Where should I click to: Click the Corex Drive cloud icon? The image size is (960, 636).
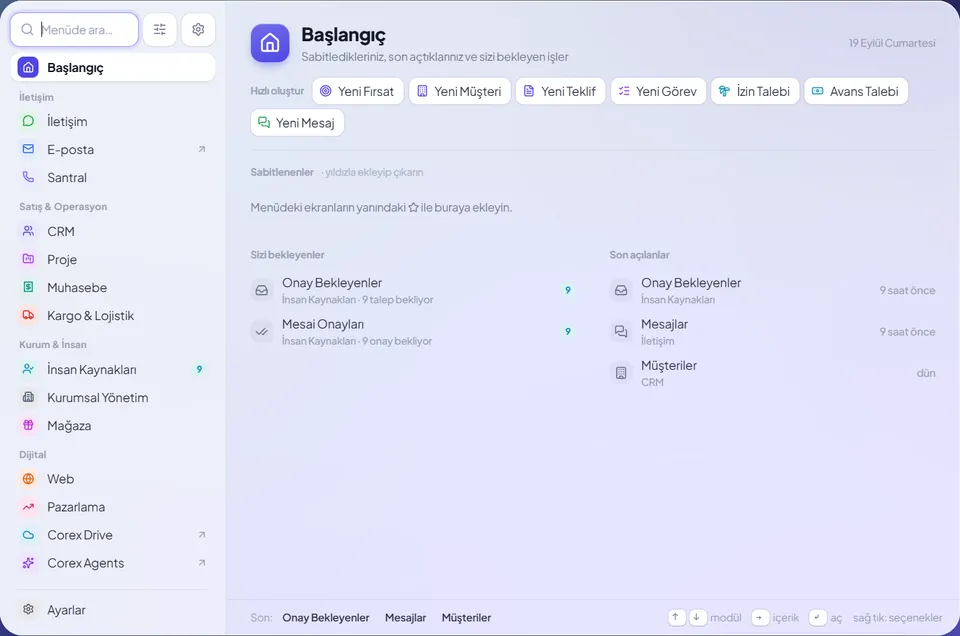pos(28,535)
